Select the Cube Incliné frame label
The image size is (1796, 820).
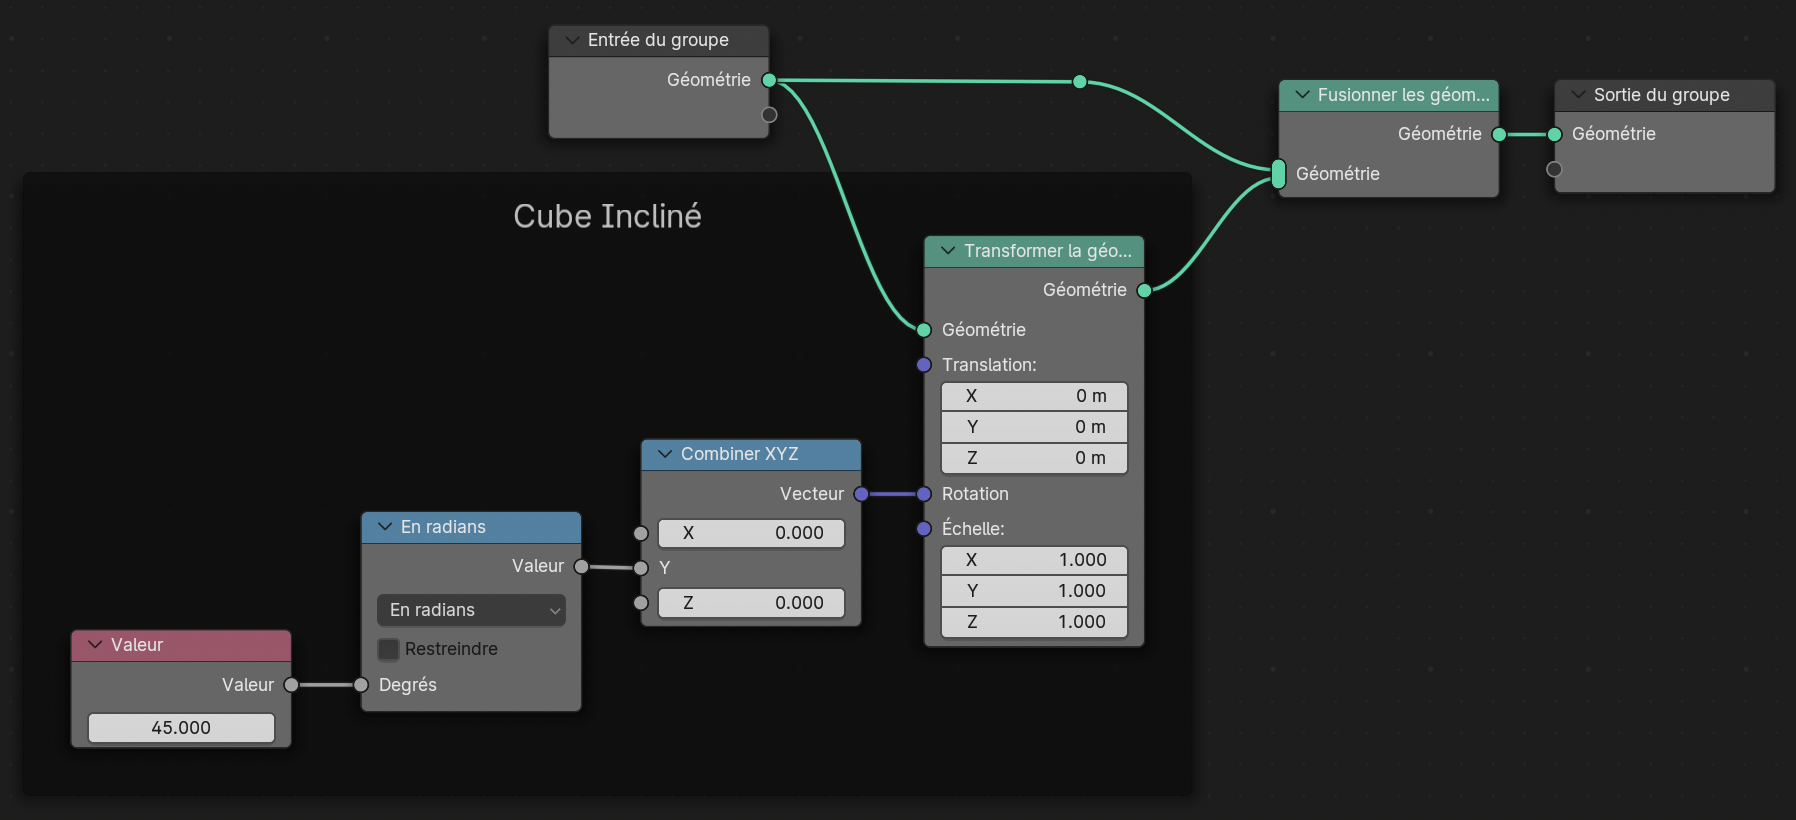click(x=607, y=216)
